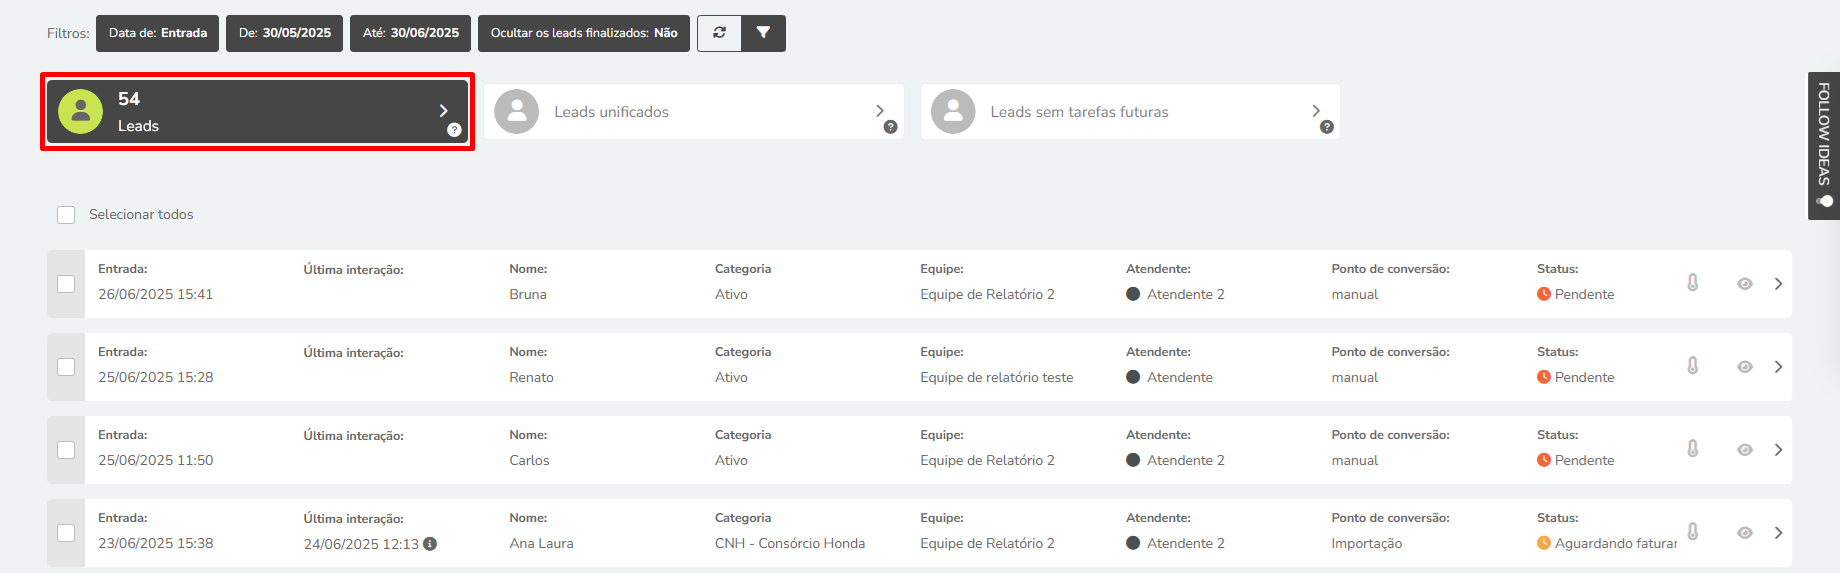Check the box for Carlos's lead
1840x573 pixels.
coord(66,450)
